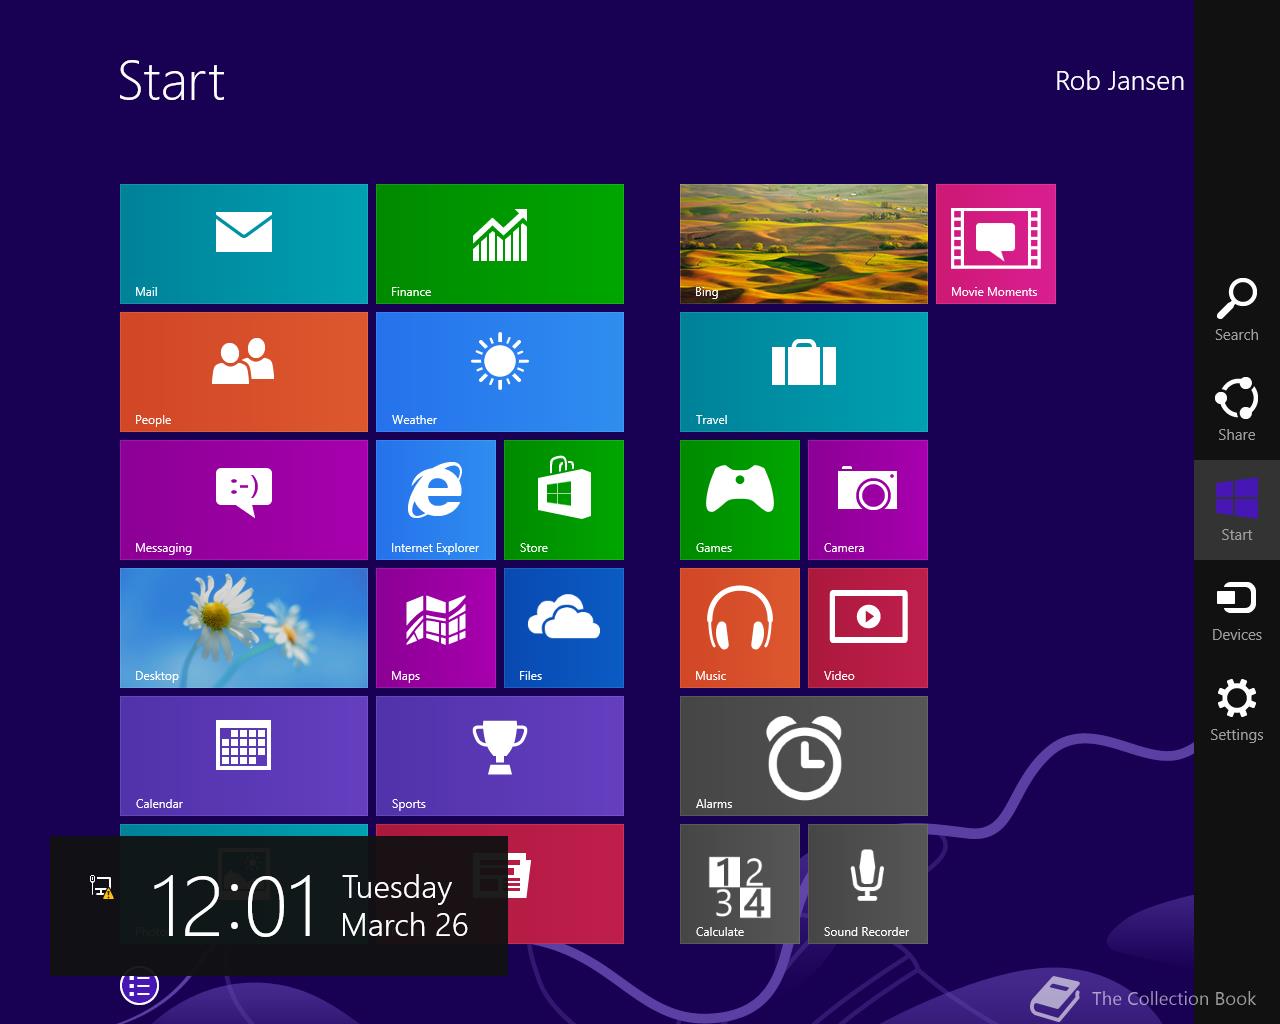Click the Rob Jansen user name
This screenshot has height=1024, width=1280.
1119,81
